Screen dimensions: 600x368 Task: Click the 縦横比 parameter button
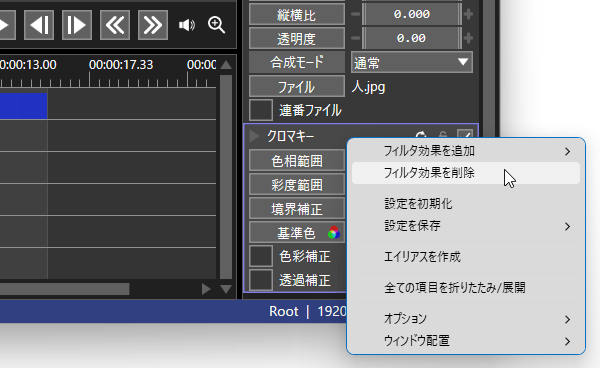coord(297,15)
